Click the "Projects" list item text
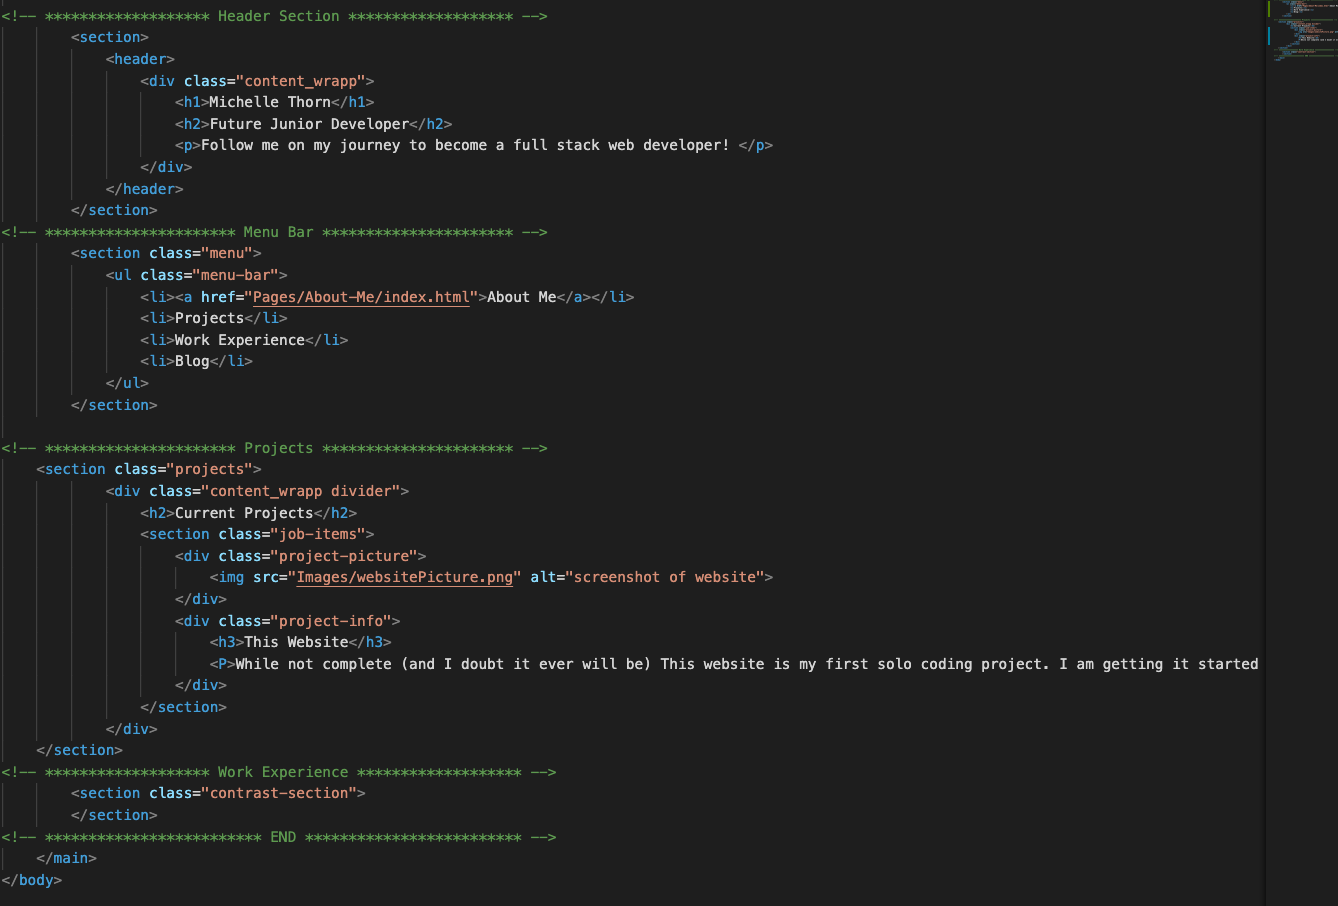This screenshot has height=906, width=1338. [209, 318]
